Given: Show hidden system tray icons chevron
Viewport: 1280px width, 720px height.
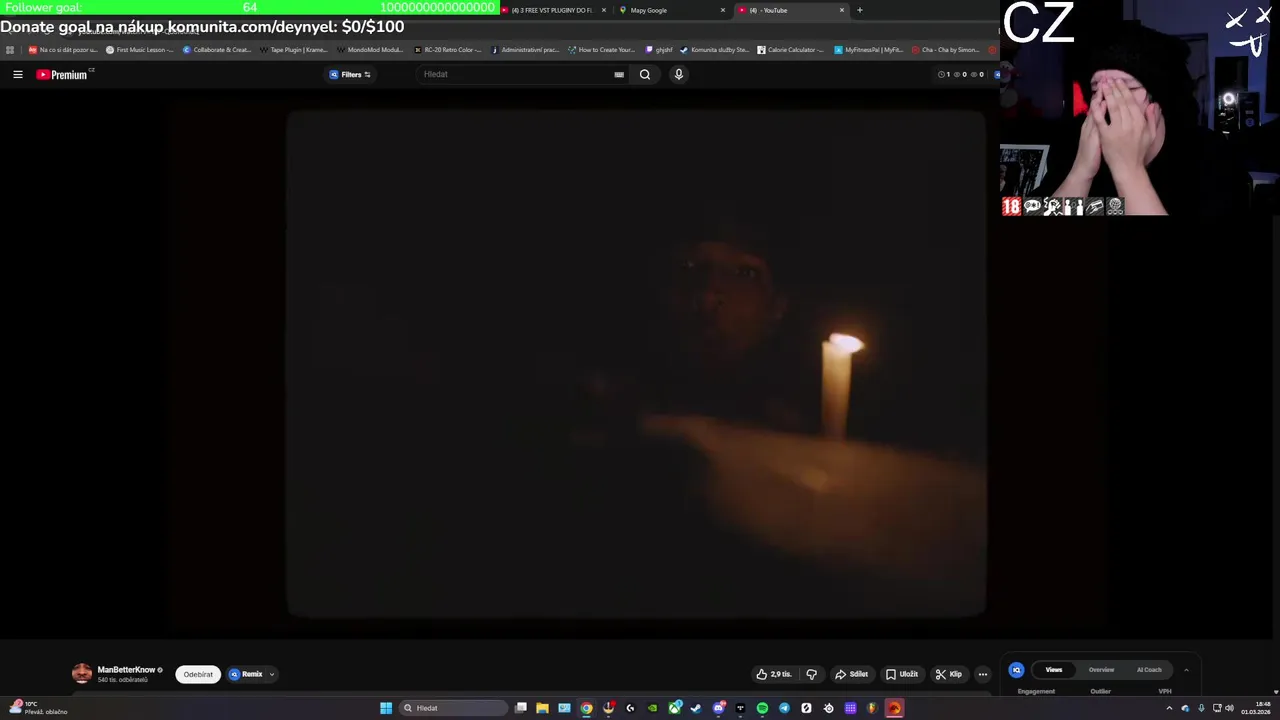Looking at the screenshot, I should point(1169,708).
